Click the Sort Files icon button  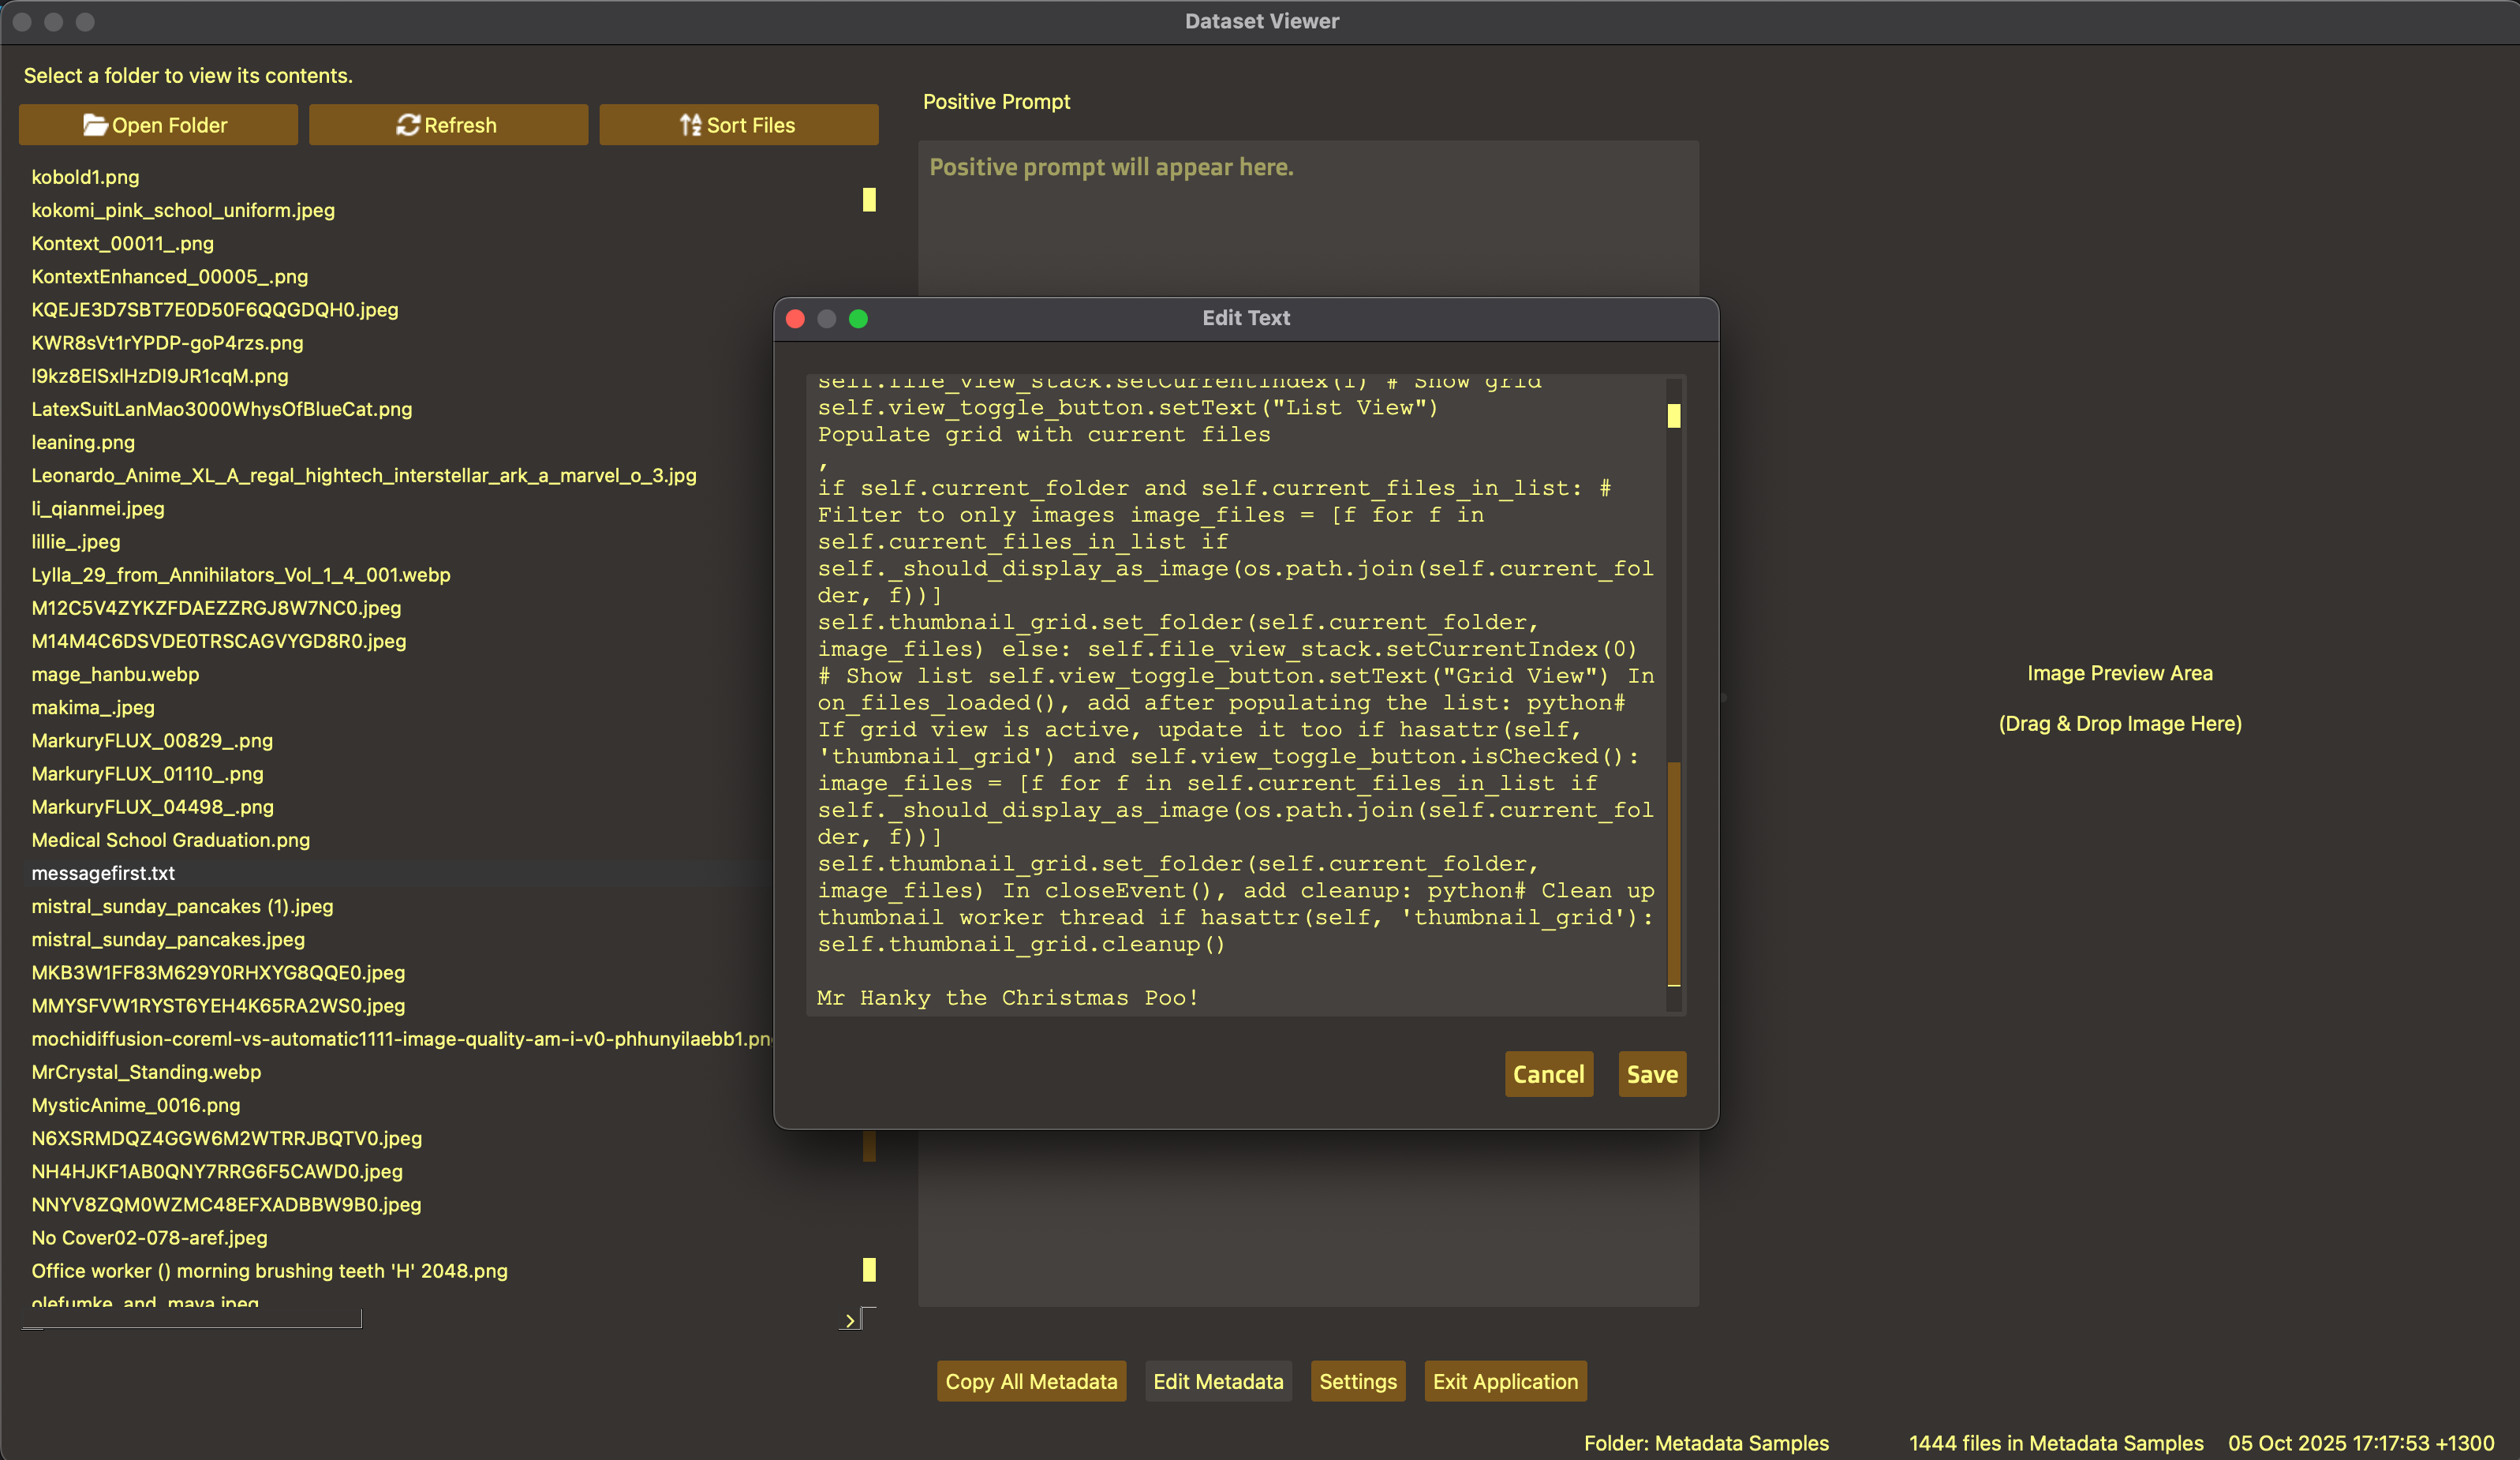coord(738,125)
